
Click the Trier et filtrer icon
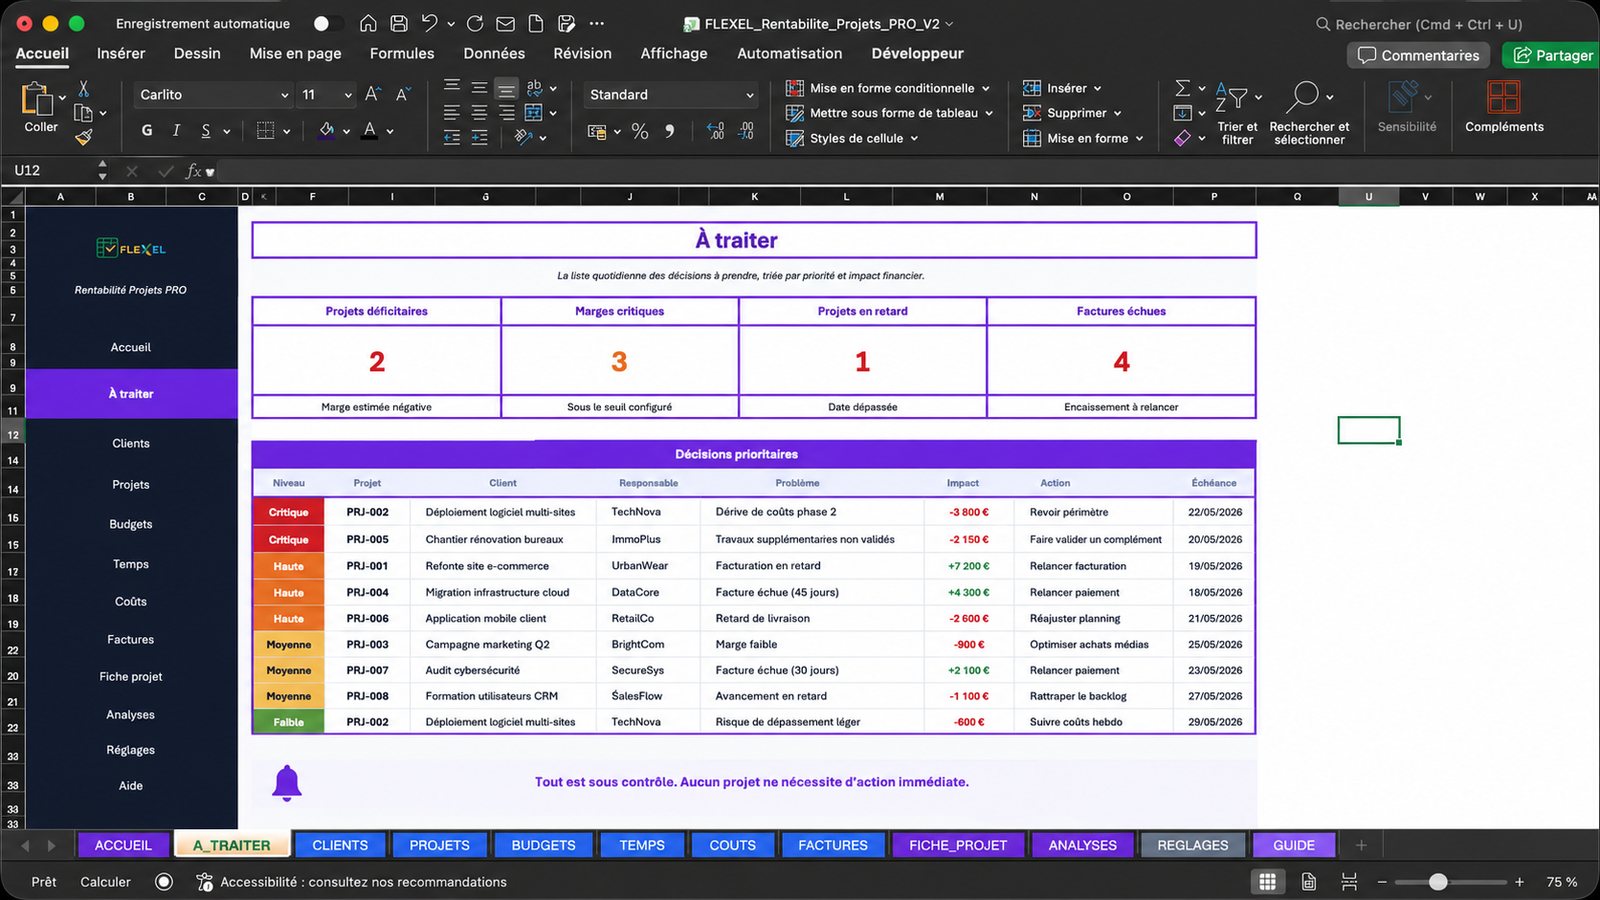click(x=1231, y=97)
